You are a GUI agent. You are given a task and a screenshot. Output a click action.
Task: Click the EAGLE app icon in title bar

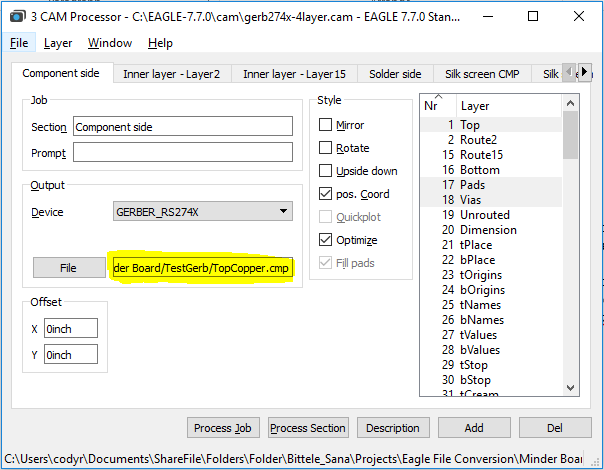[17, 17]
